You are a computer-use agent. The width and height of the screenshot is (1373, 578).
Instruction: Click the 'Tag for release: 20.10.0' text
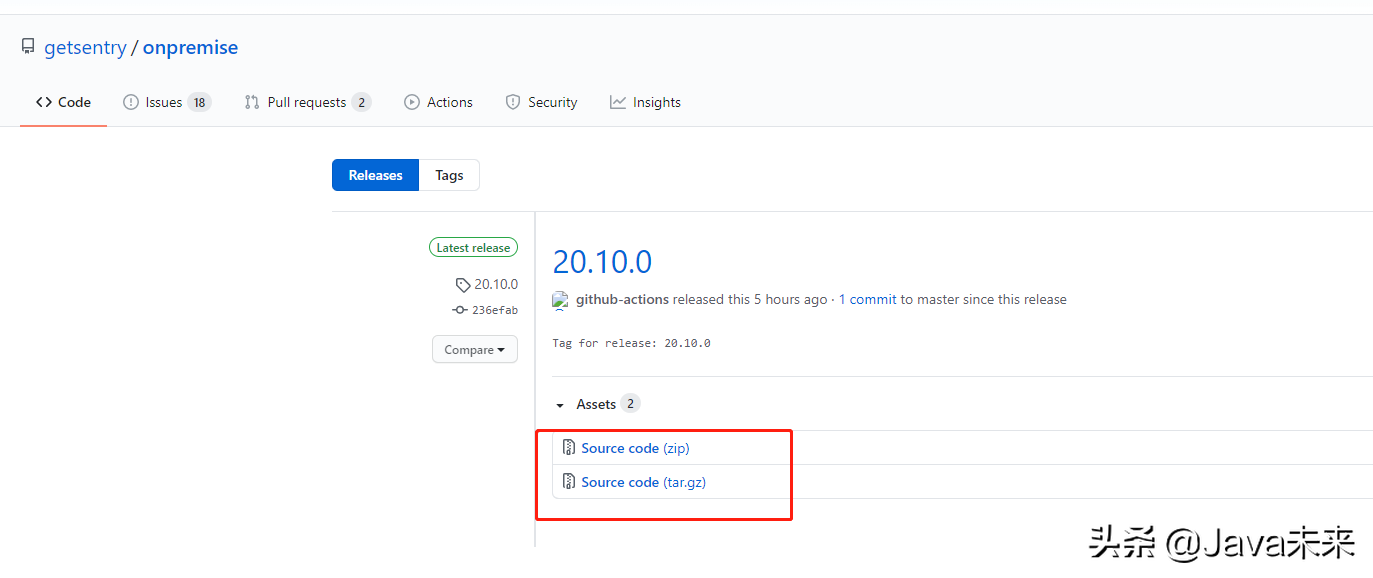(631, 343)
